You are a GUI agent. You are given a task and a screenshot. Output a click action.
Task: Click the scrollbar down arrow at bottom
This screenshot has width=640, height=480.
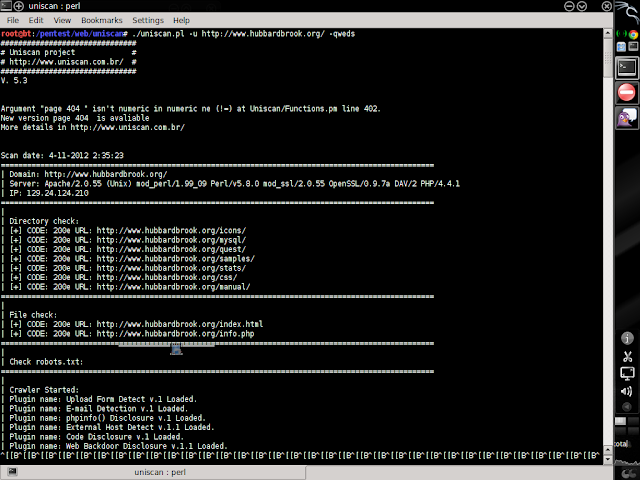click(x=608, y=459)
